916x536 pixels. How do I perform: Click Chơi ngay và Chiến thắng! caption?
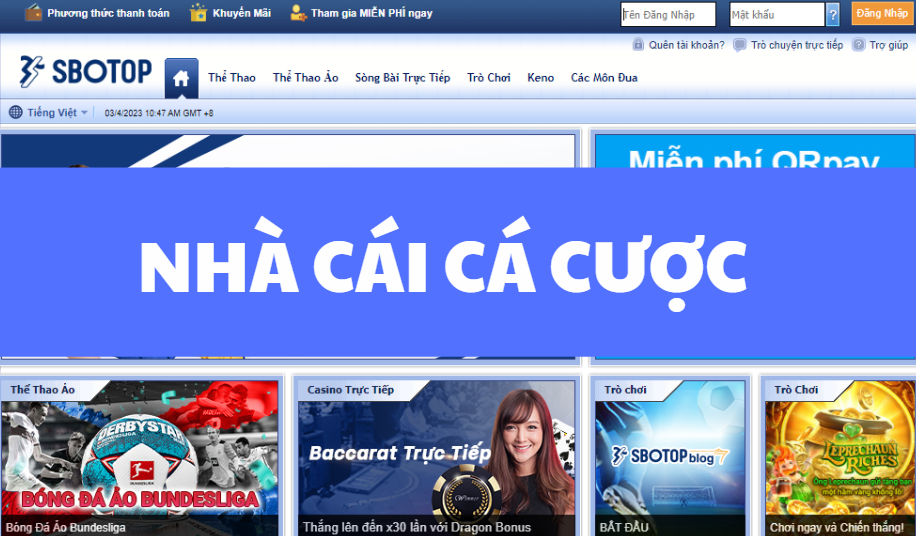[837, 527]
